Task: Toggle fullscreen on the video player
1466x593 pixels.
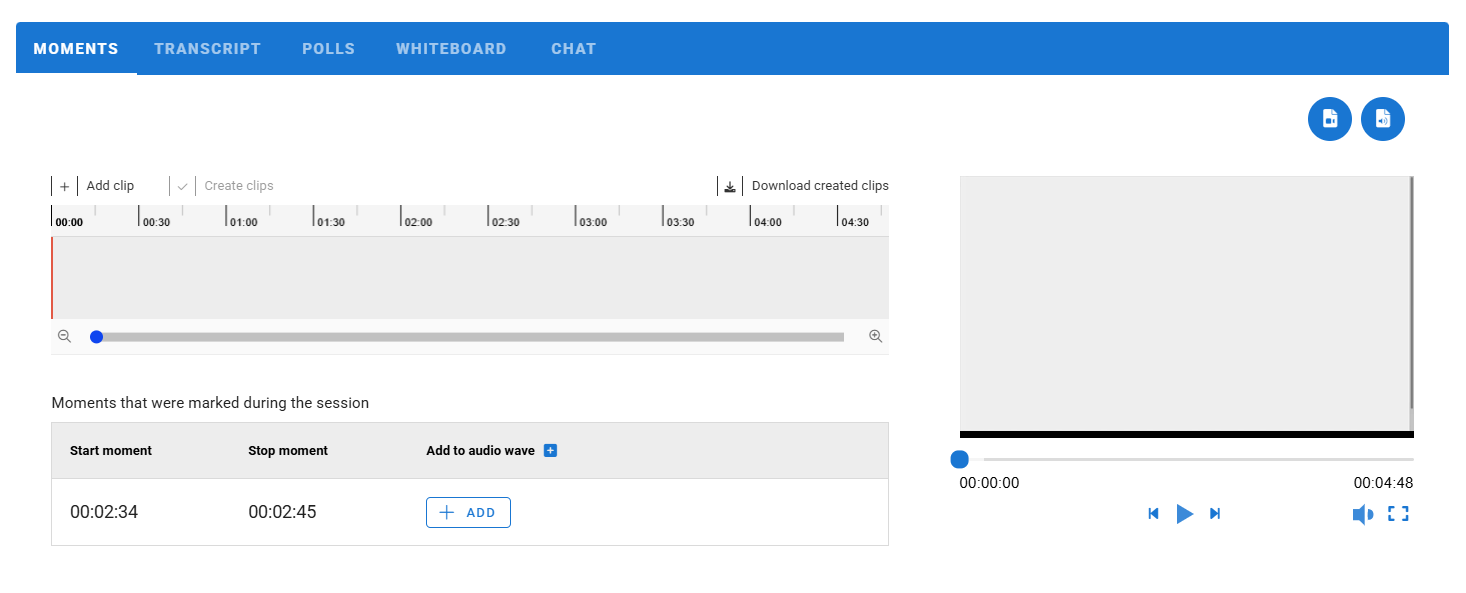Action: pyautogui.click(x=1398, y=514)
